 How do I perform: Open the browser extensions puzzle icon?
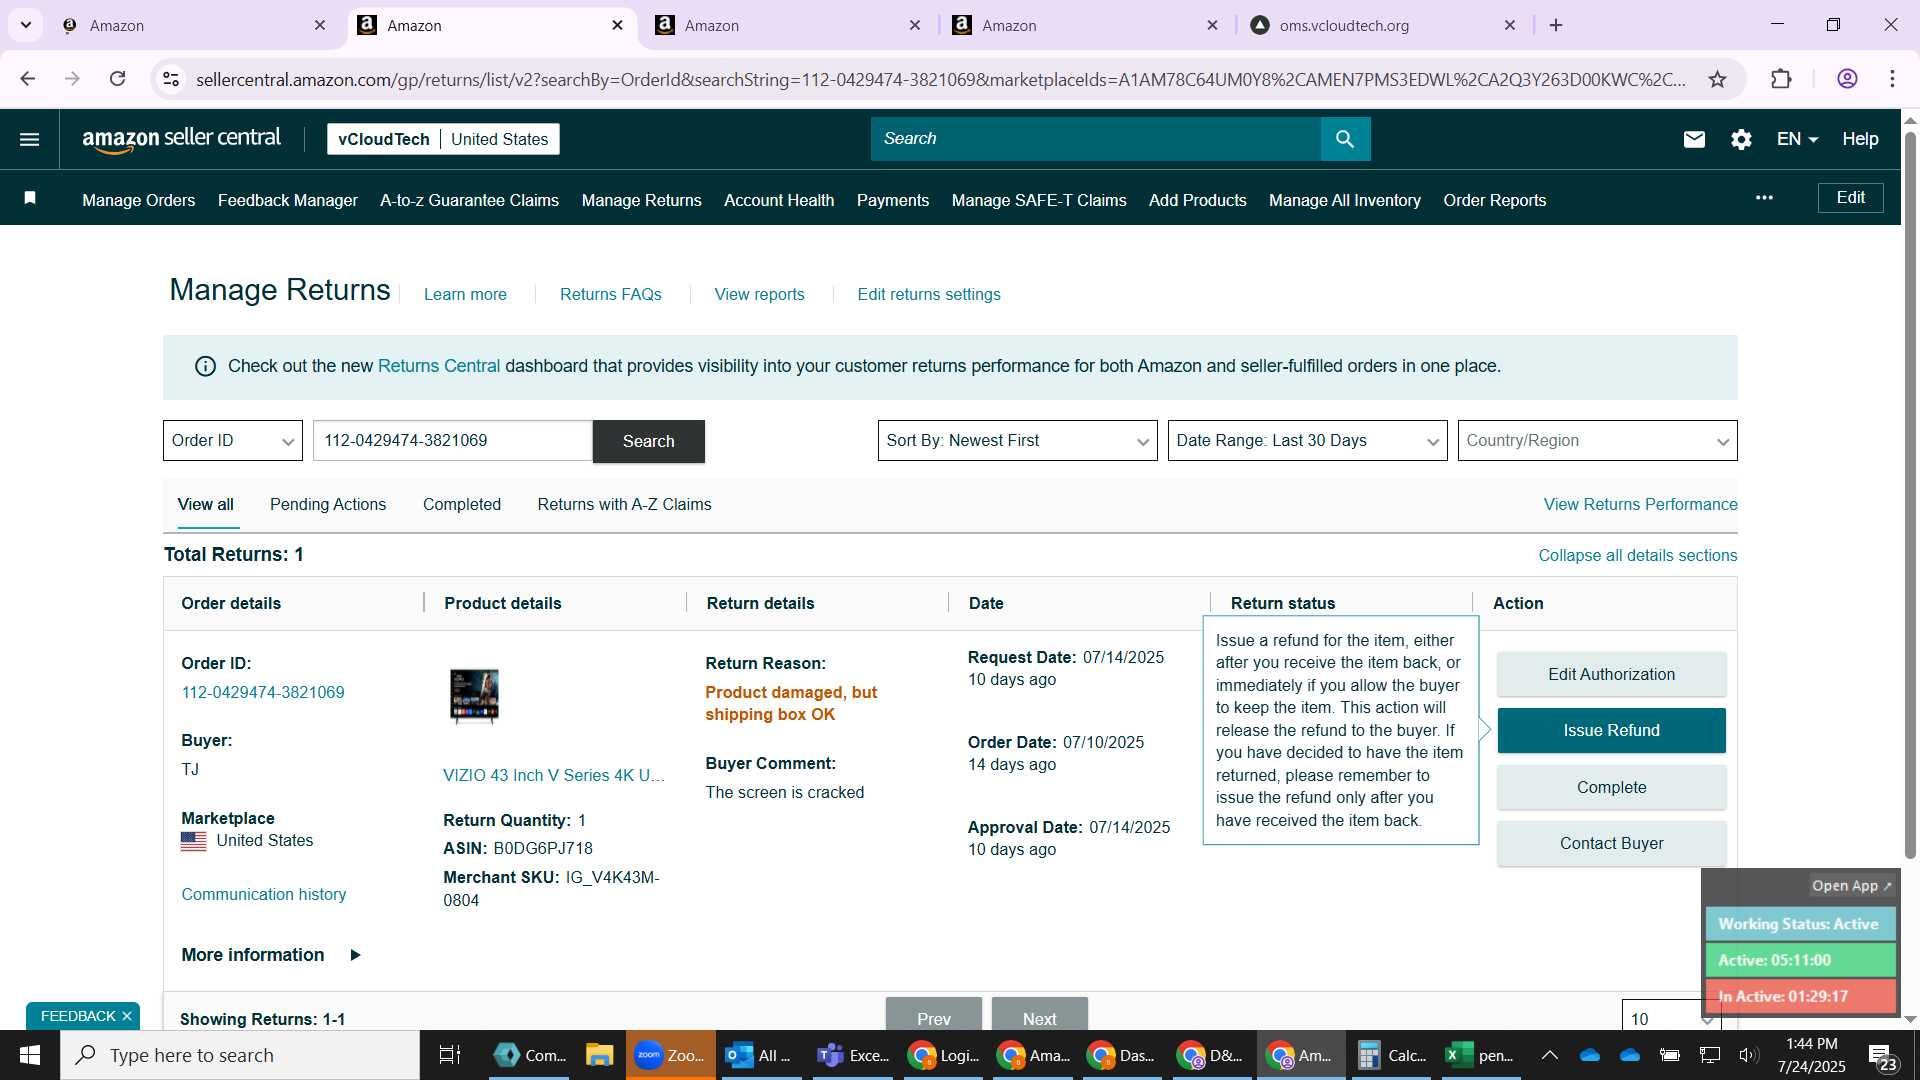tap(1781, 79)
